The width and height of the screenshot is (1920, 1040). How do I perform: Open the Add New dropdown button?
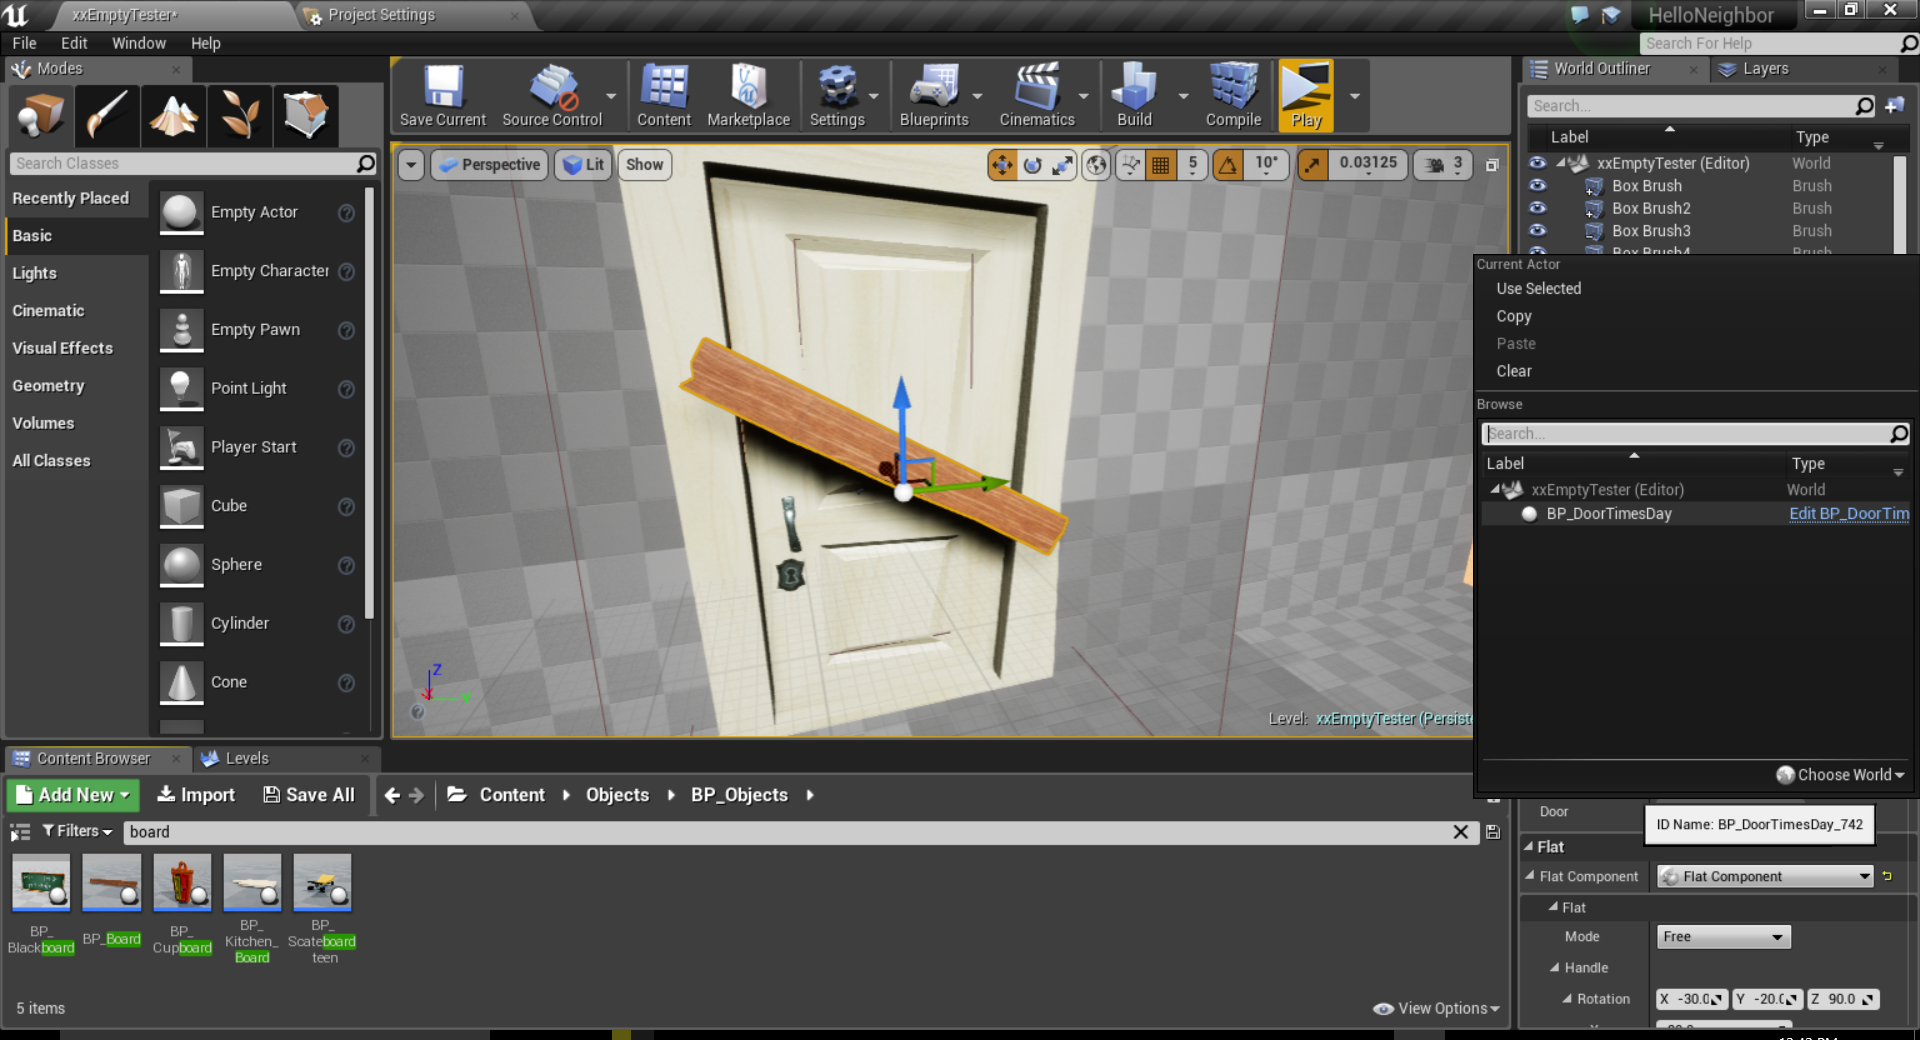[x=74, y=795]
